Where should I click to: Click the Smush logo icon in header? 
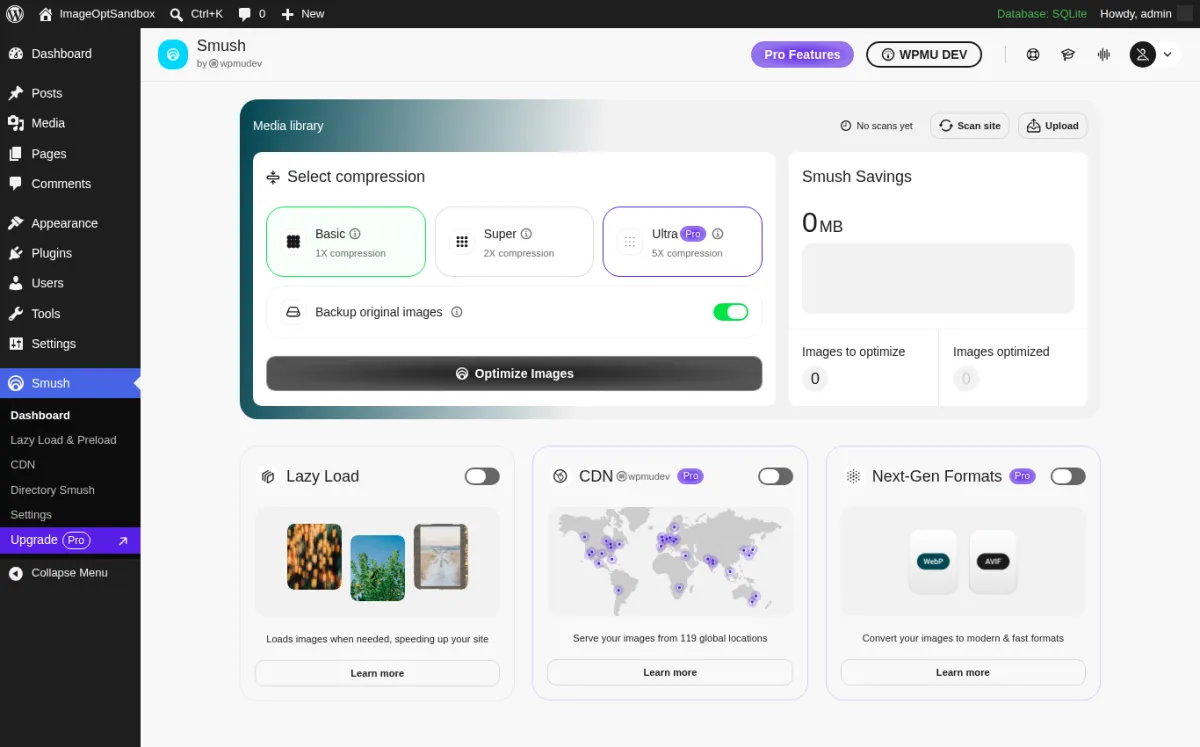coord(173,54)
